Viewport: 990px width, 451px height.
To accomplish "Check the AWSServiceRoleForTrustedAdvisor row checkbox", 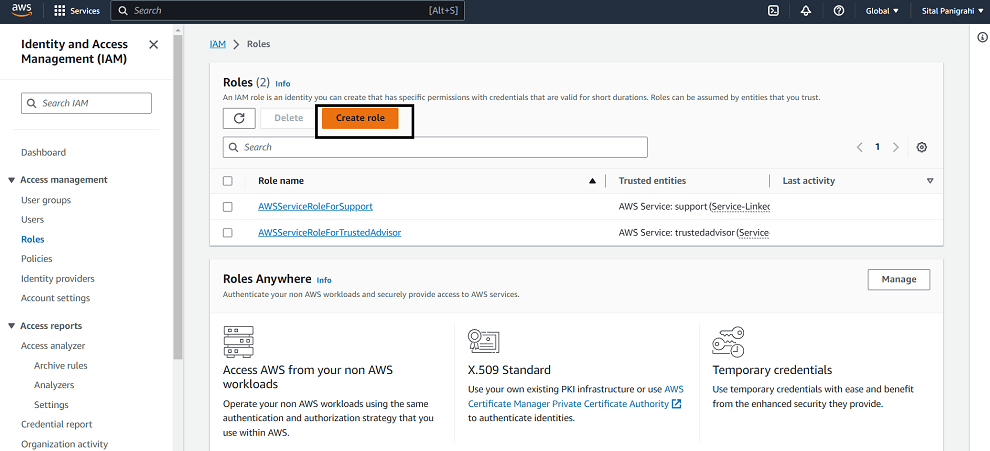I will click(228, 233).
